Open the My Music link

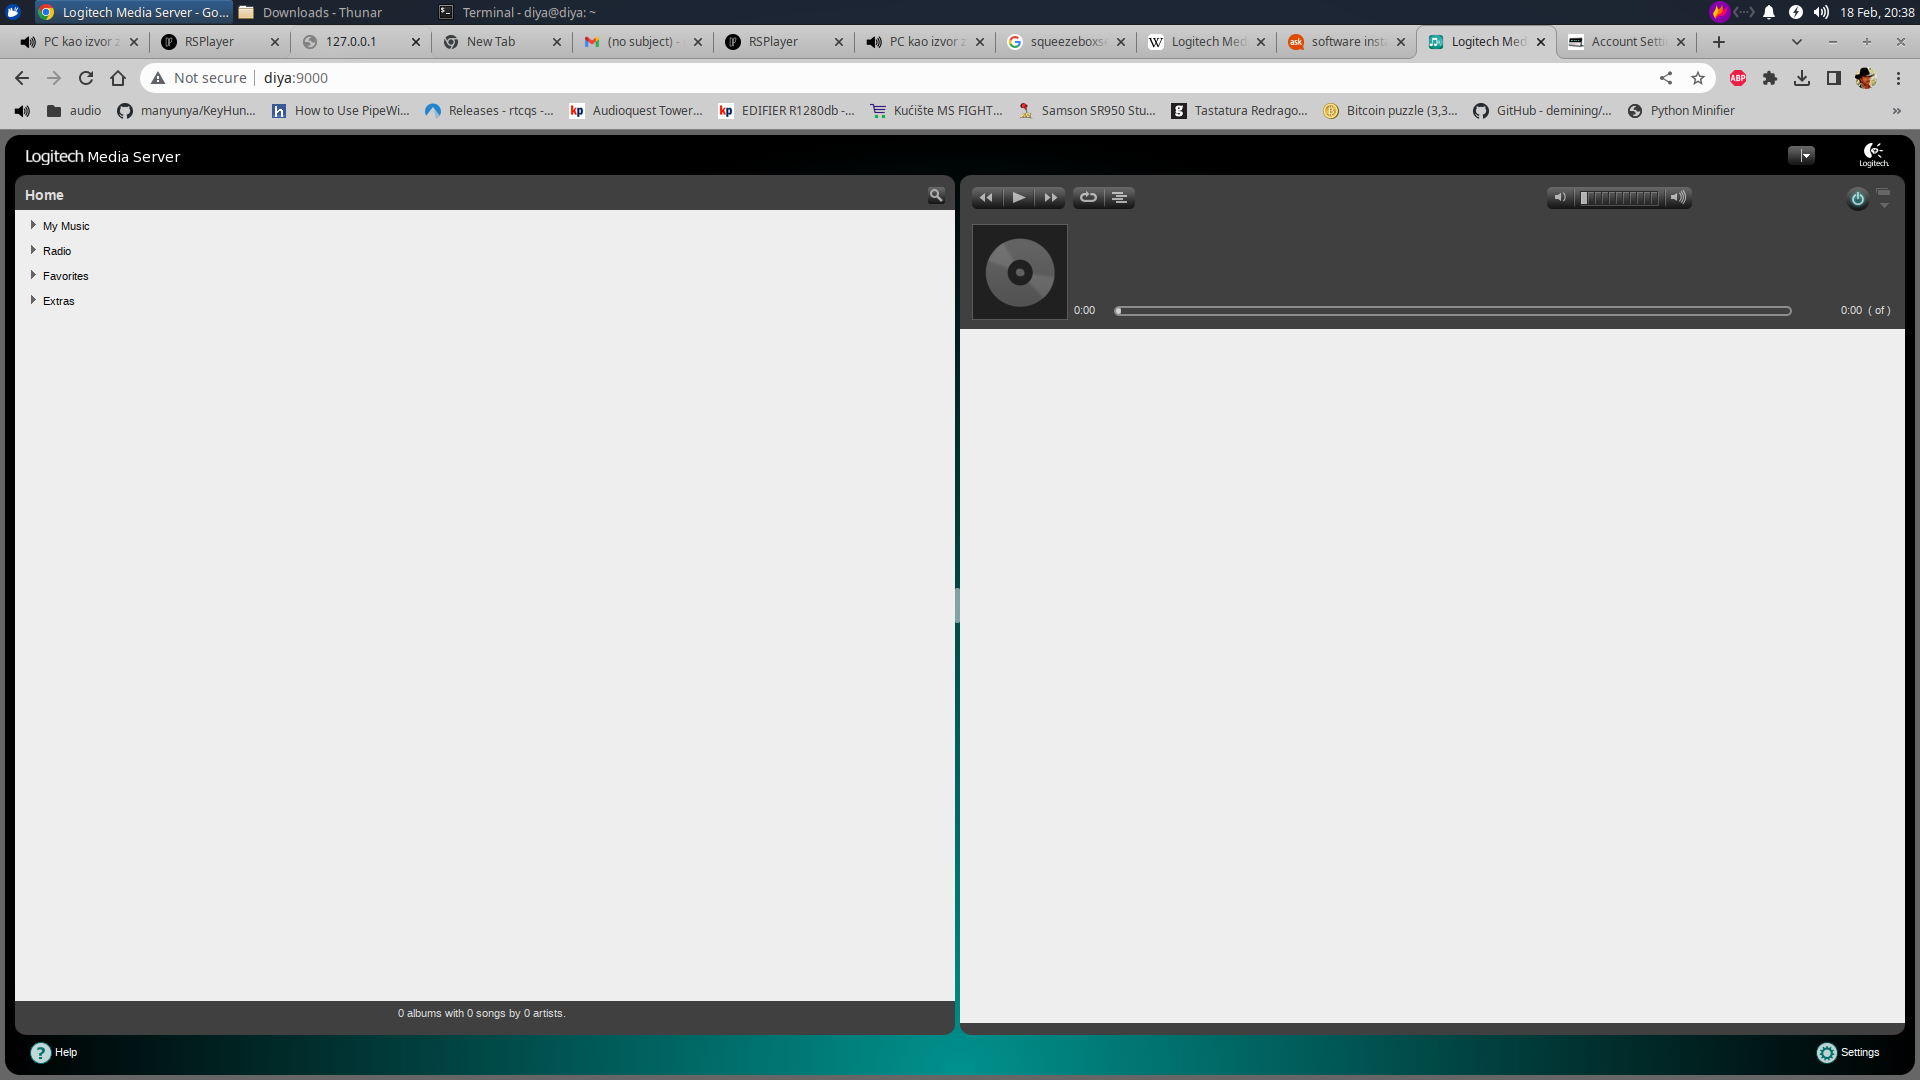click(x=66, y=226)
